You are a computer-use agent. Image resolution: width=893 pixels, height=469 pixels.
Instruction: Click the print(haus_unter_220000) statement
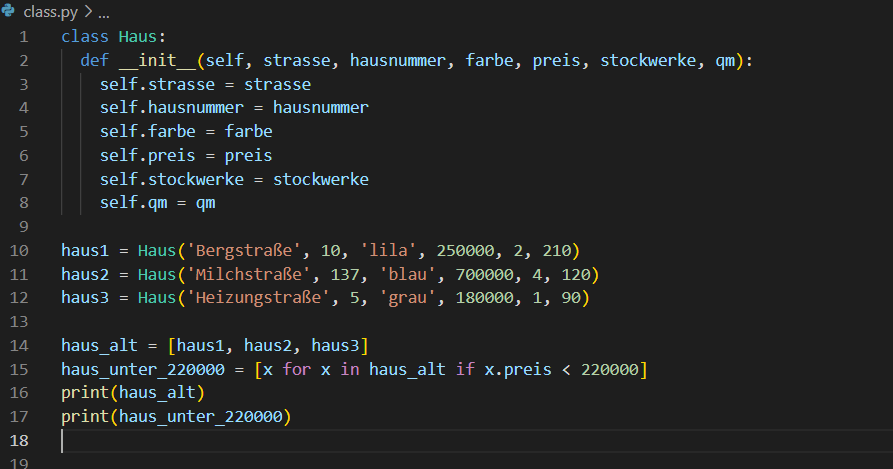[x=176, y=416]
